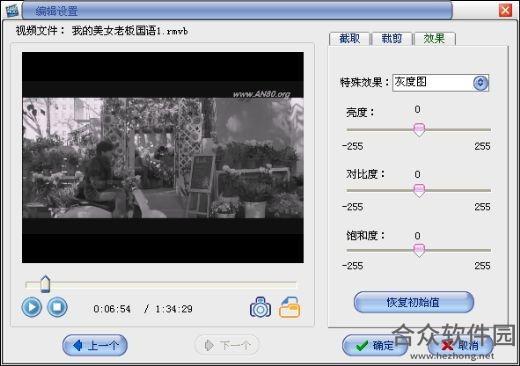This screenshot has height=366, width=520.
Task: Go to previous file with 上一个
Action: coord(95,345)
